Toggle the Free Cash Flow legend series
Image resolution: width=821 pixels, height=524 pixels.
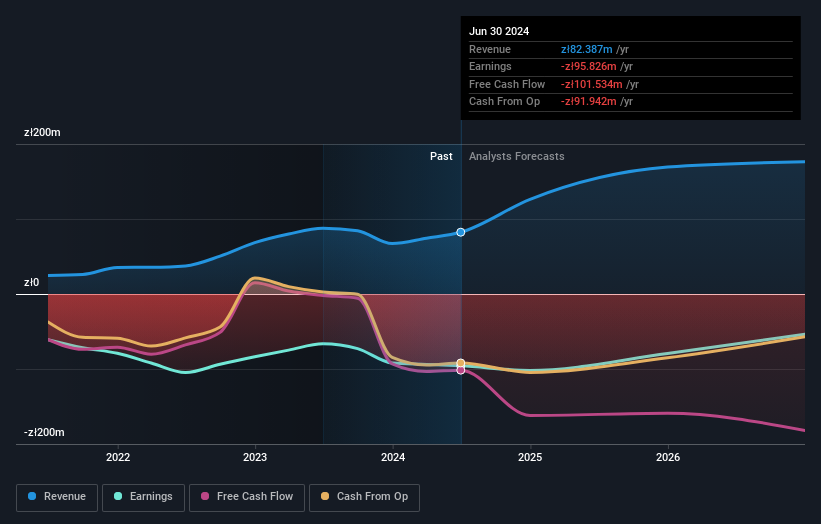(247, 497)
